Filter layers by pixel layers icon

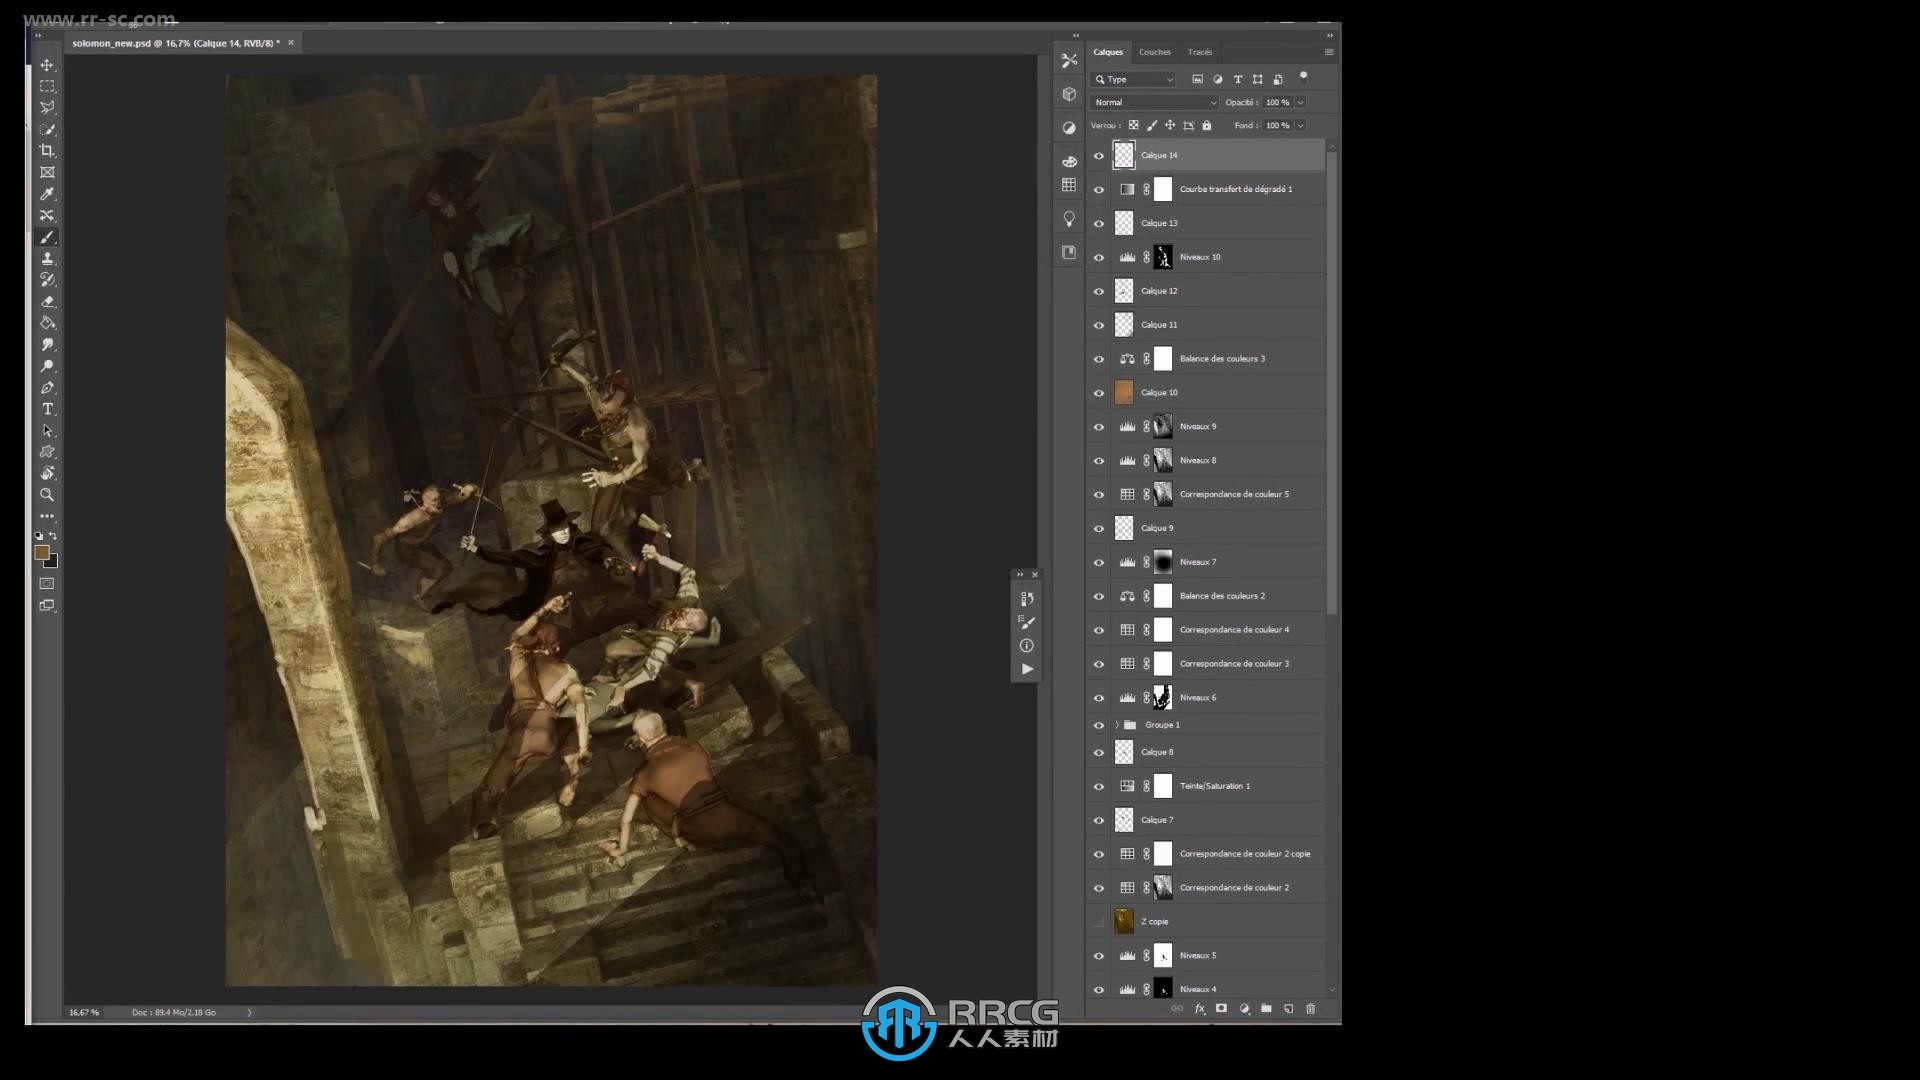[1197, 79]
